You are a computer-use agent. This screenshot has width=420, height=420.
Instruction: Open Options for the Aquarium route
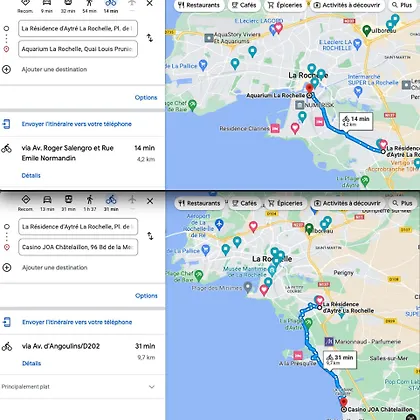tap(146, 97)
